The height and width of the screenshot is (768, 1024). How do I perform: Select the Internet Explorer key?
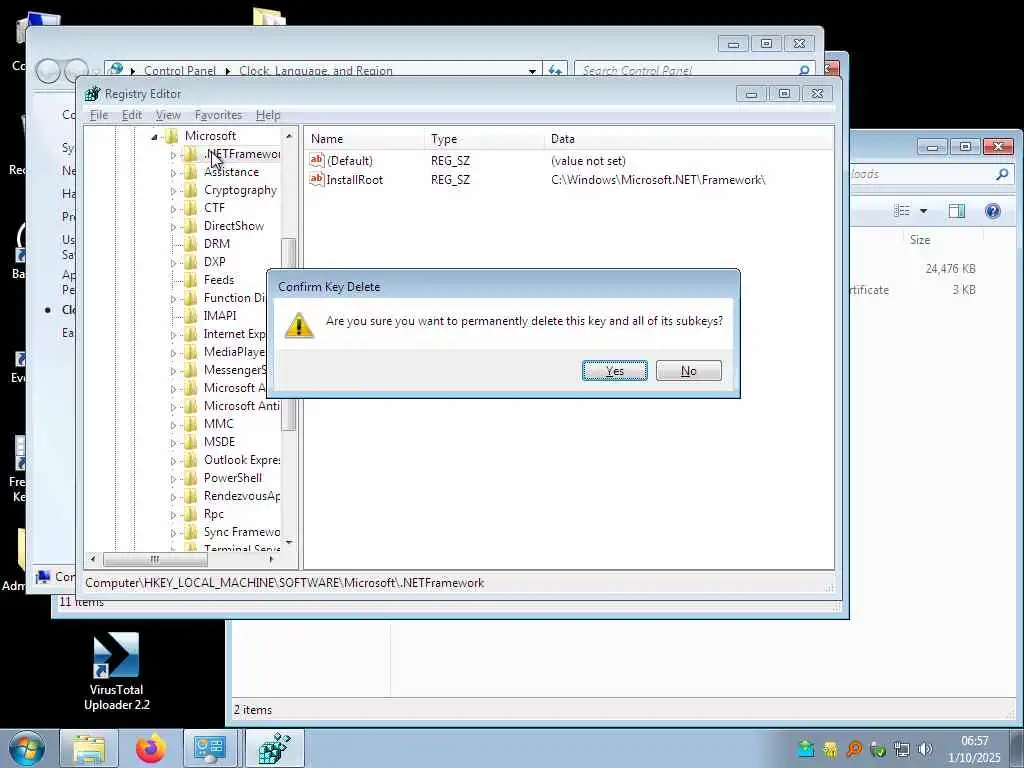point(234,334)
